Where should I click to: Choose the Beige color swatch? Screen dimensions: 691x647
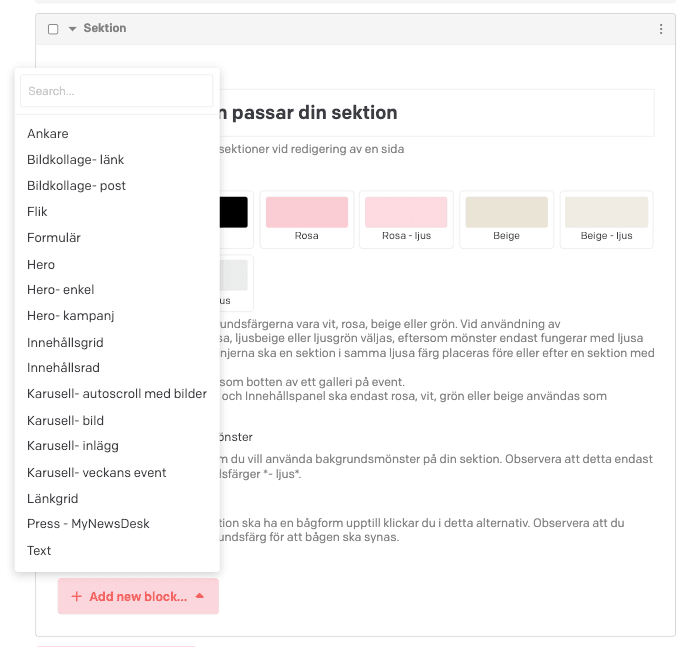[506, 219]
